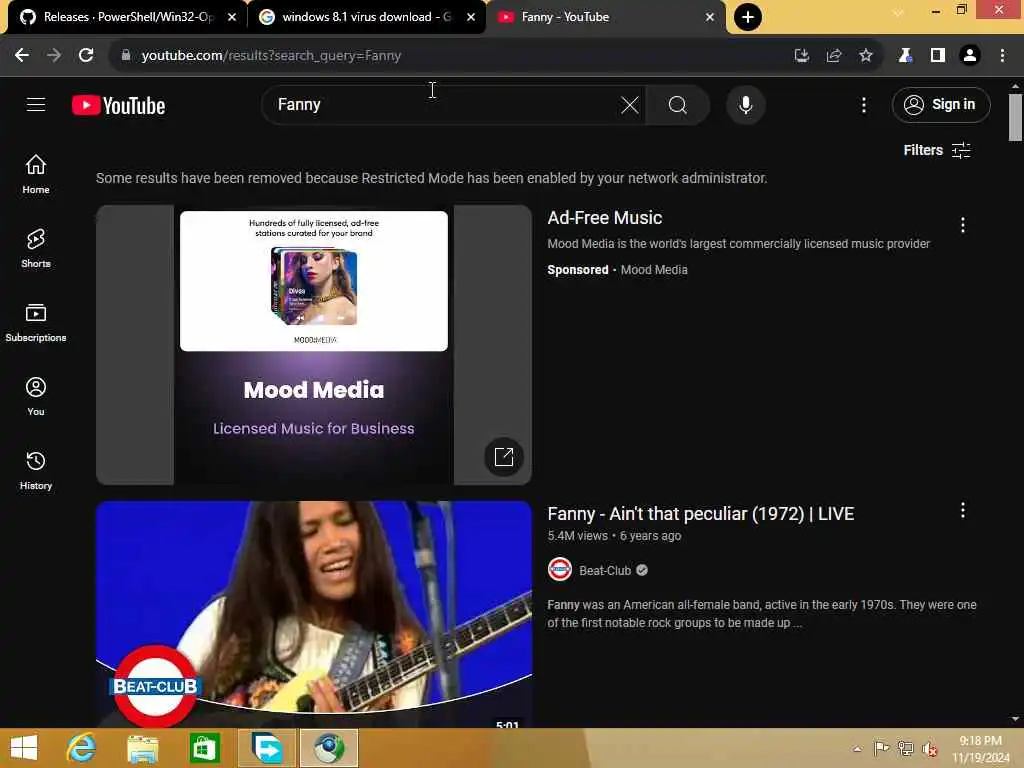Screen dimensions: 1024x768
Task: Open the Chrome three-dot menu
Action: [x=1002, y=56]
